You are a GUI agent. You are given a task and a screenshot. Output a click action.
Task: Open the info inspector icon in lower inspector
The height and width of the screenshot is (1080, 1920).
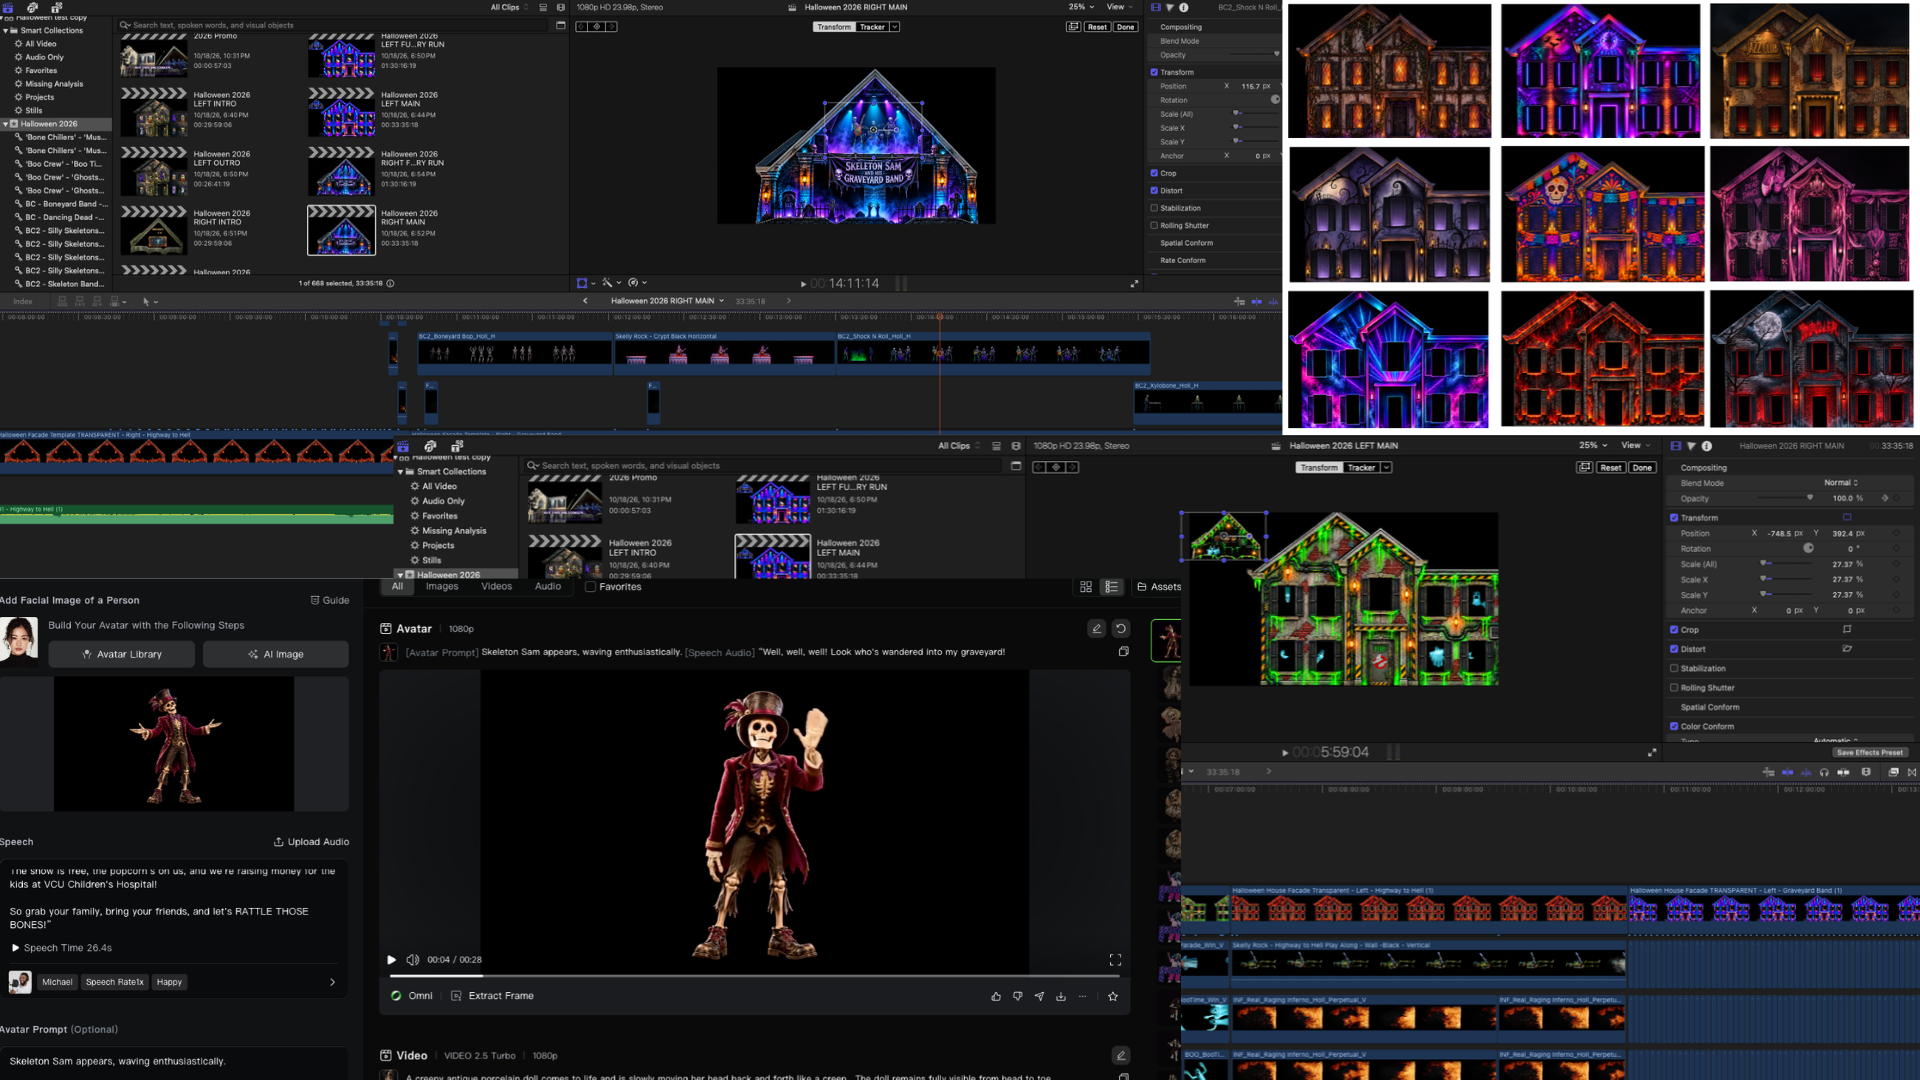coord(1707,446)
